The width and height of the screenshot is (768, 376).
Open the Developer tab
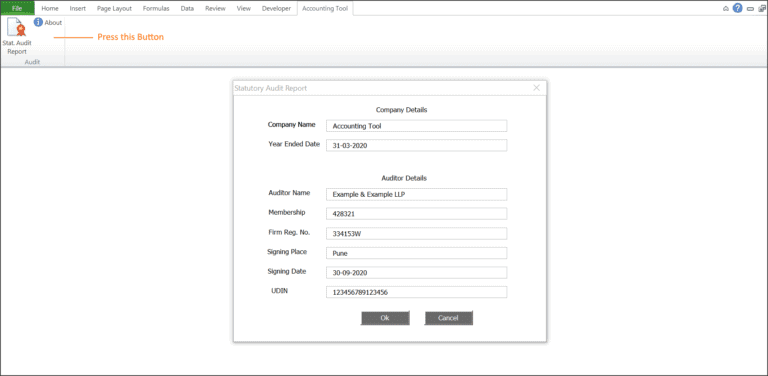276,8
